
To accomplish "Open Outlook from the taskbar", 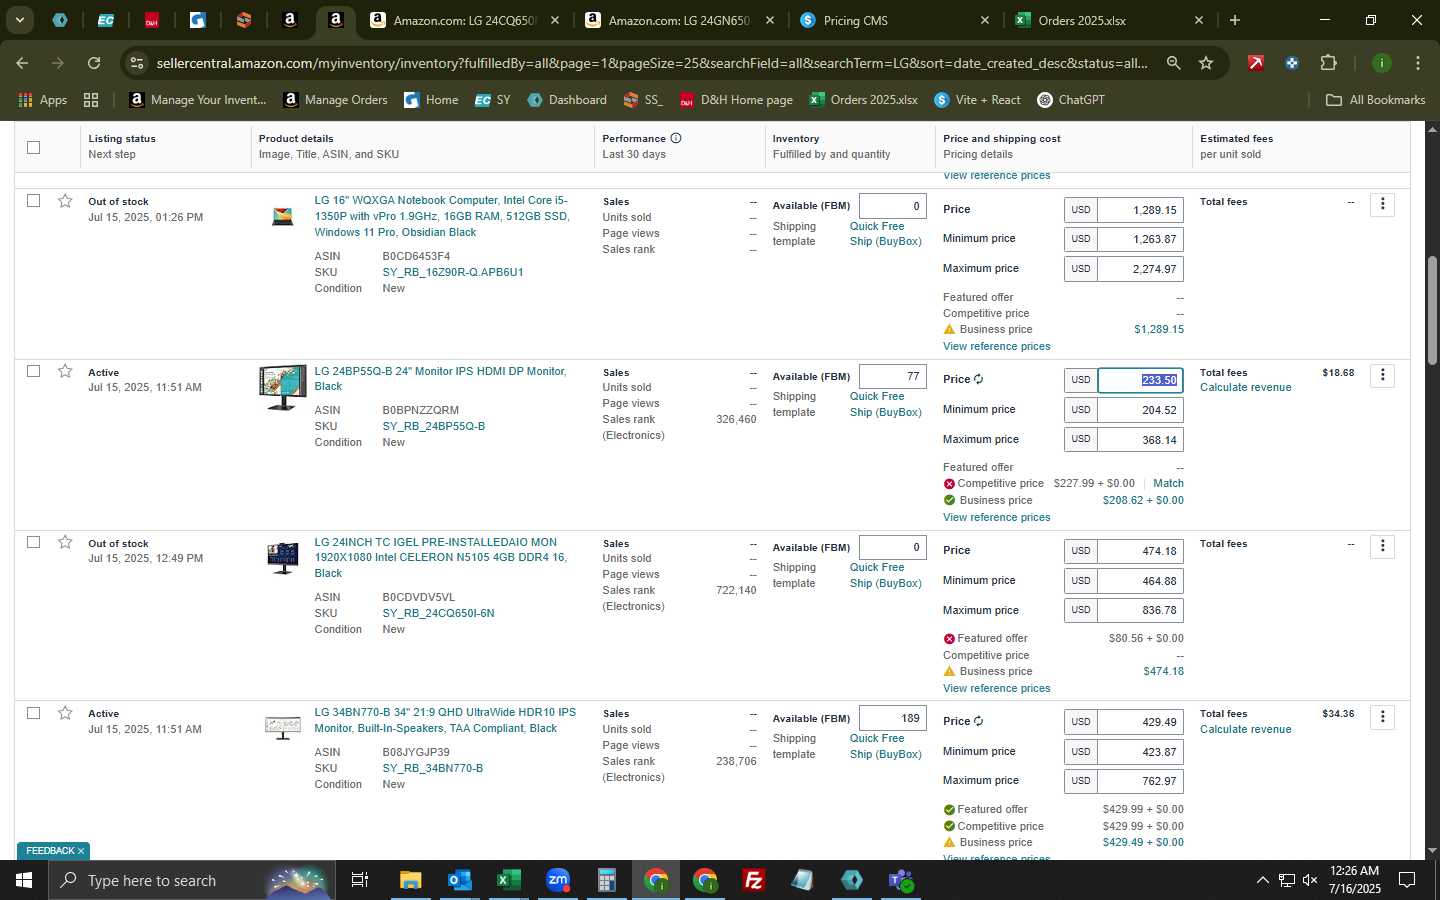I will click(x=459, y=880).
